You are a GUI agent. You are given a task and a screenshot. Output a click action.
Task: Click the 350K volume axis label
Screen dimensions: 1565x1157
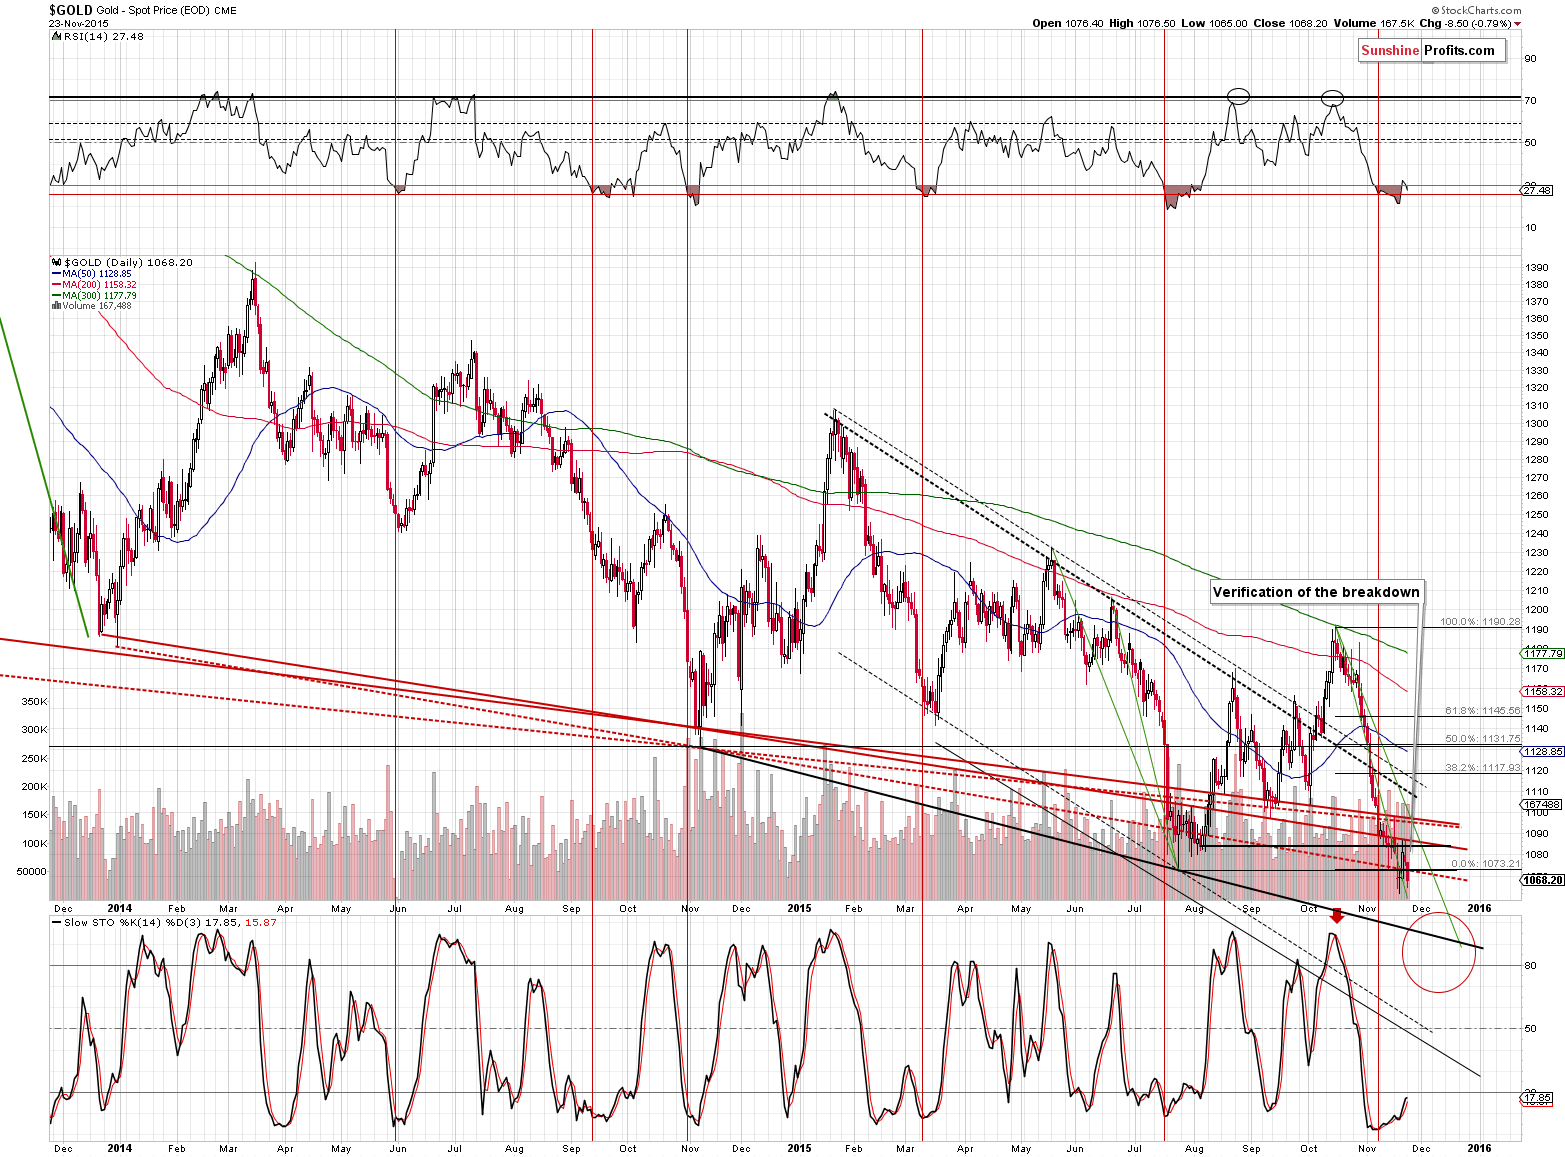[35, 702]
